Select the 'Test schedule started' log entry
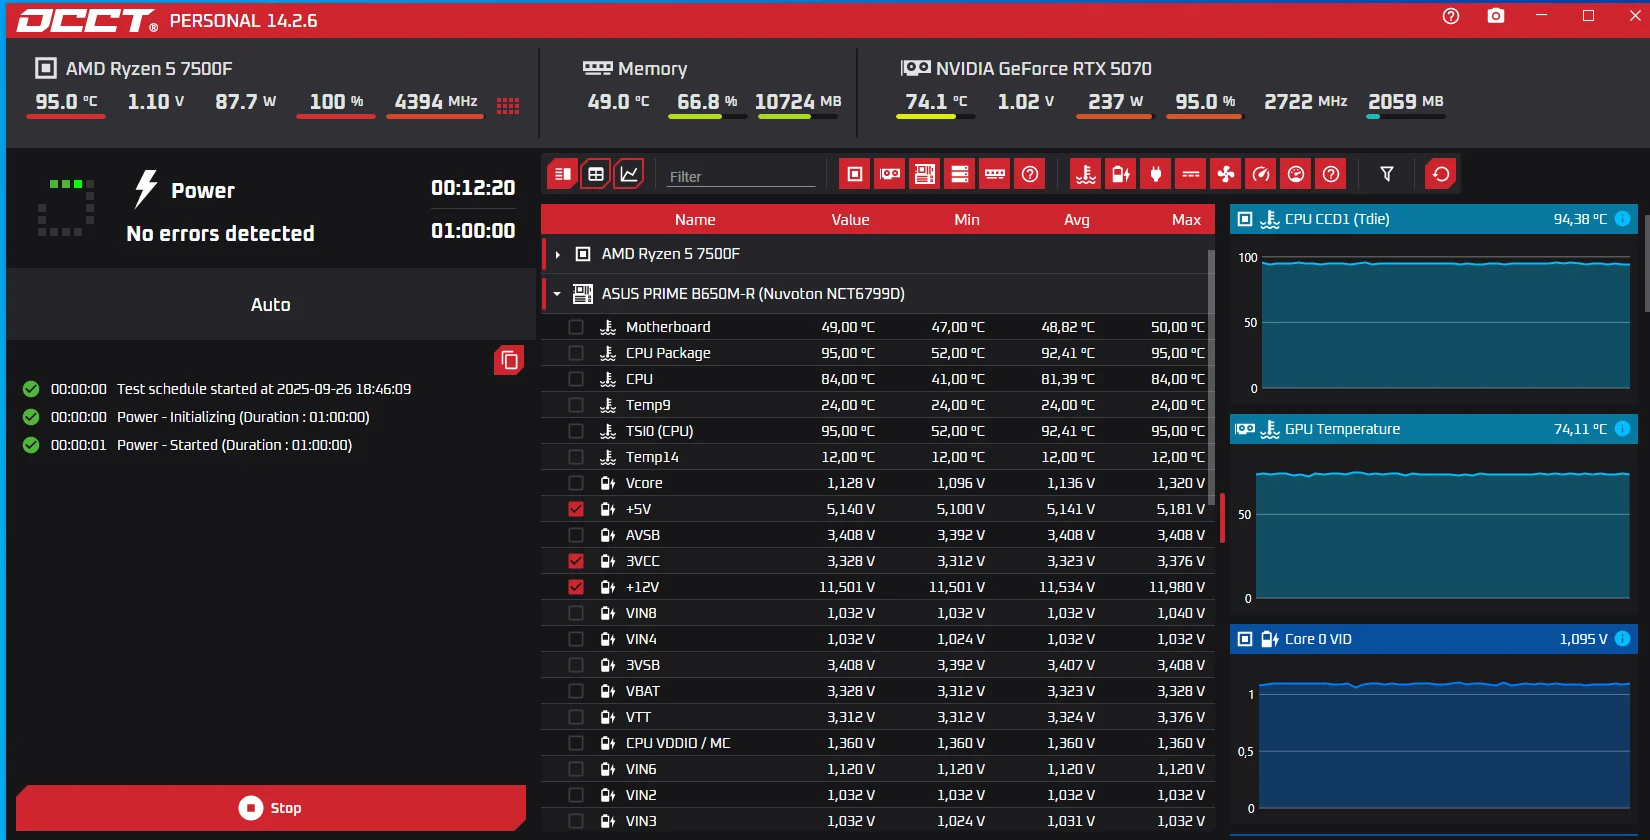This screenshot has width=1650, height=840. [x=264, y=389]
